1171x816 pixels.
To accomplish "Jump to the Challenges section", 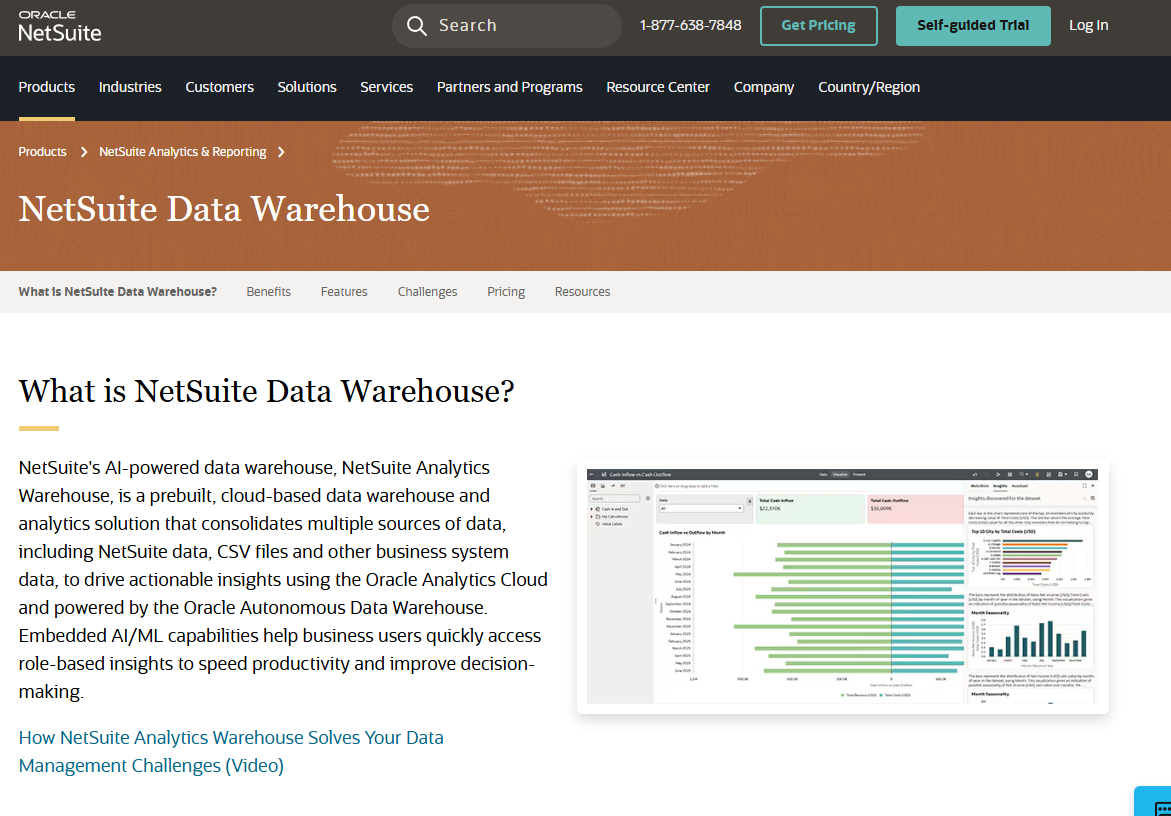I will [427, 292].
